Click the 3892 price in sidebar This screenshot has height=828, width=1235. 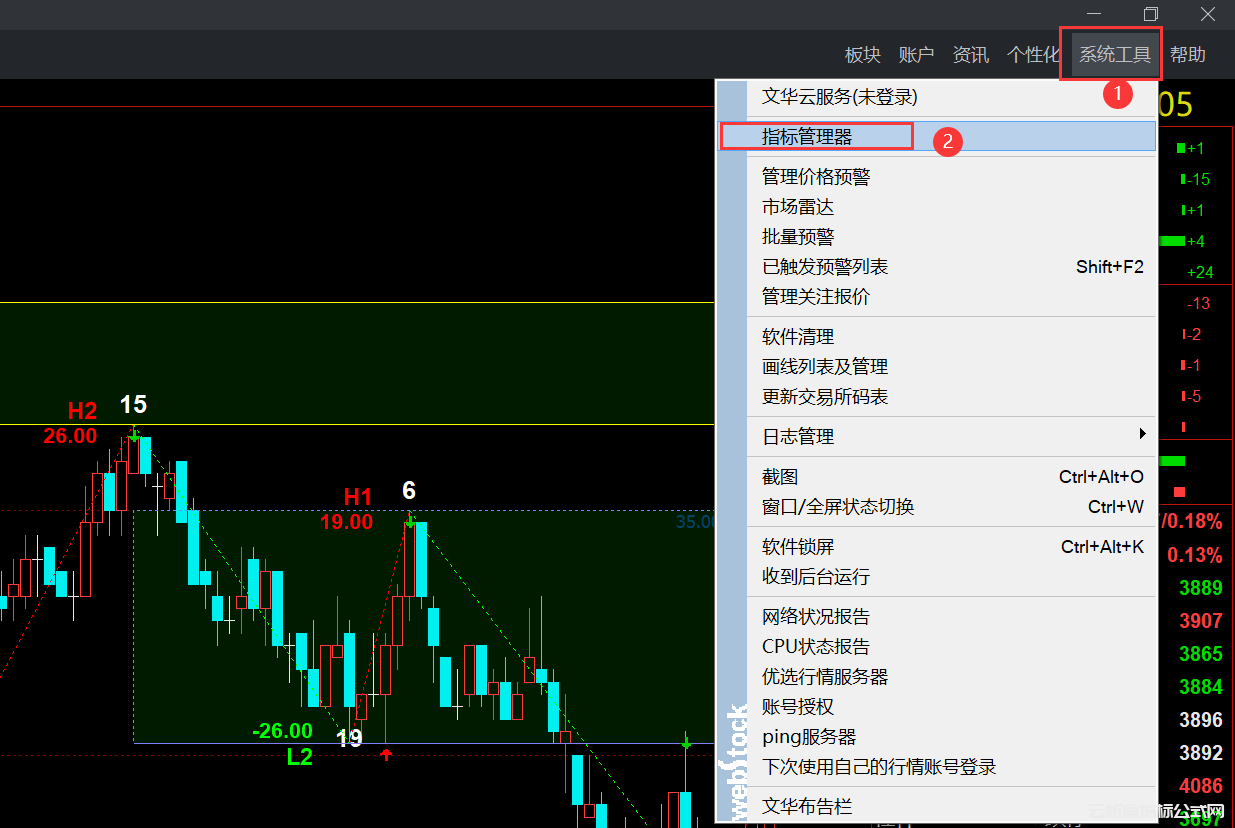1201,753
